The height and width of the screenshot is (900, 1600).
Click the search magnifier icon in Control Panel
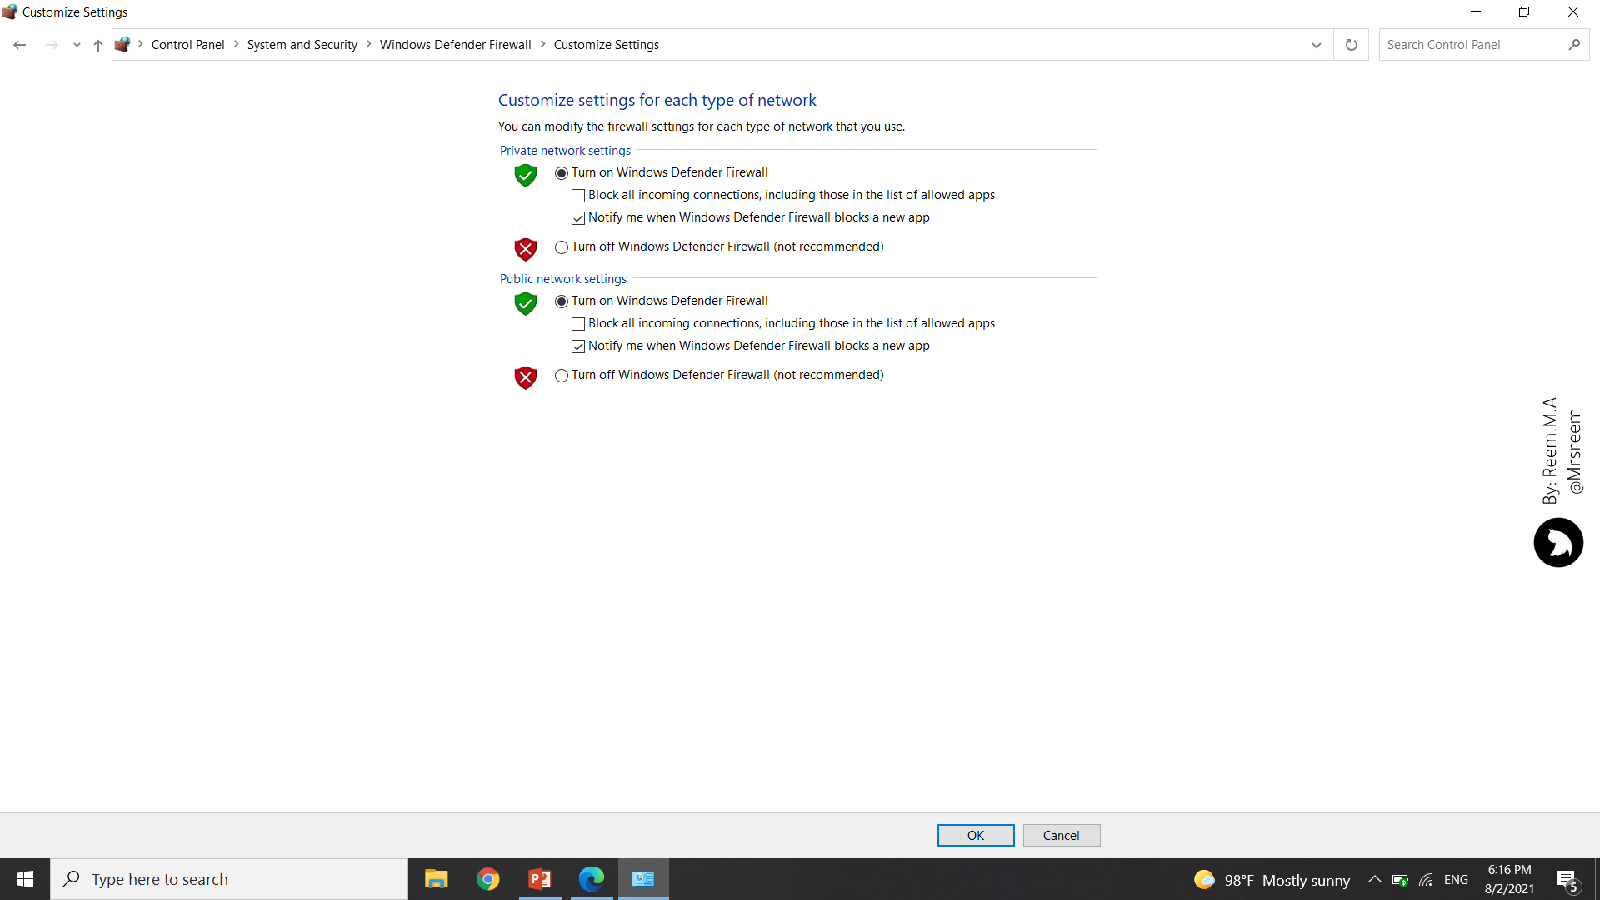pos(1574,45)
